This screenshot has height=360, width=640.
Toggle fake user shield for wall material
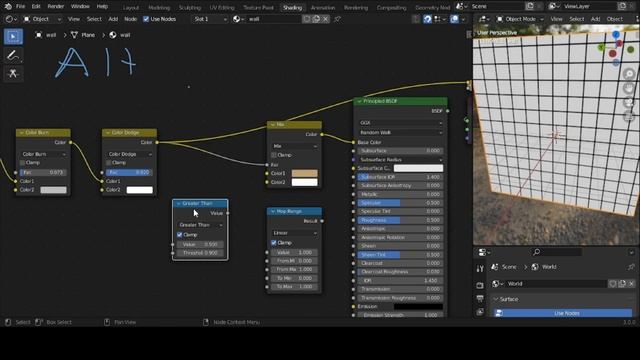(x=307, y=19)
